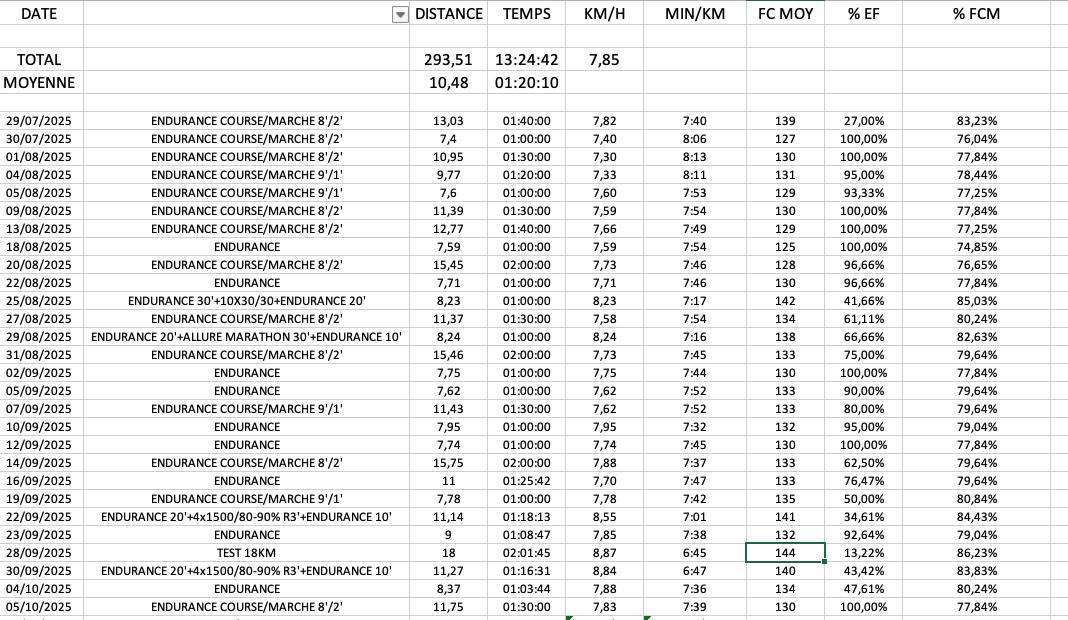The width and height of the screenshot is (1068, 620).
Task: Click the TEST 18KM workout cell
Action: pyautogui.click(x=247, y=553)
